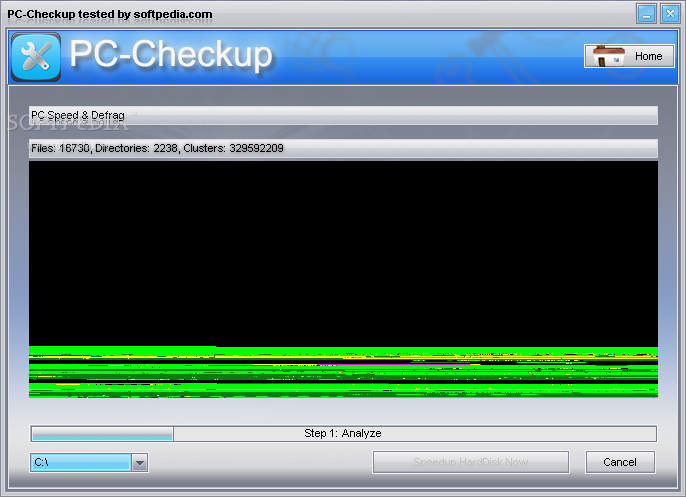Viewport: 686px width, 497px height.
Task: Click the PC-Checkup title banner text
Action: click(x=171, y=54)
